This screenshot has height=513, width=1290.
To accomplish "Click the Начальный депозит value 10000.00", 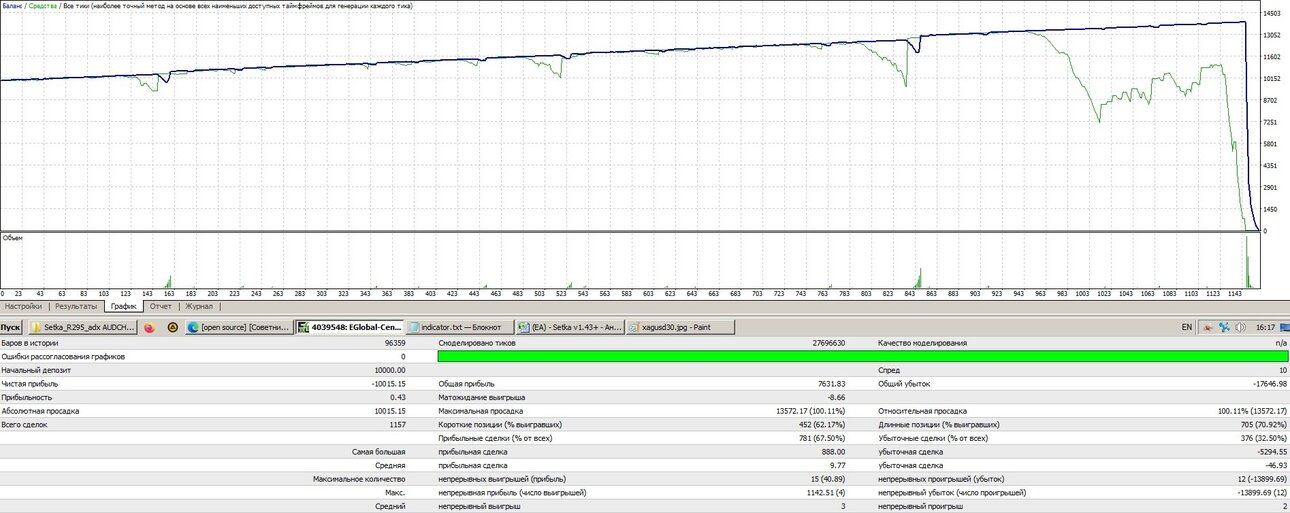I will (x=388, y=370).
